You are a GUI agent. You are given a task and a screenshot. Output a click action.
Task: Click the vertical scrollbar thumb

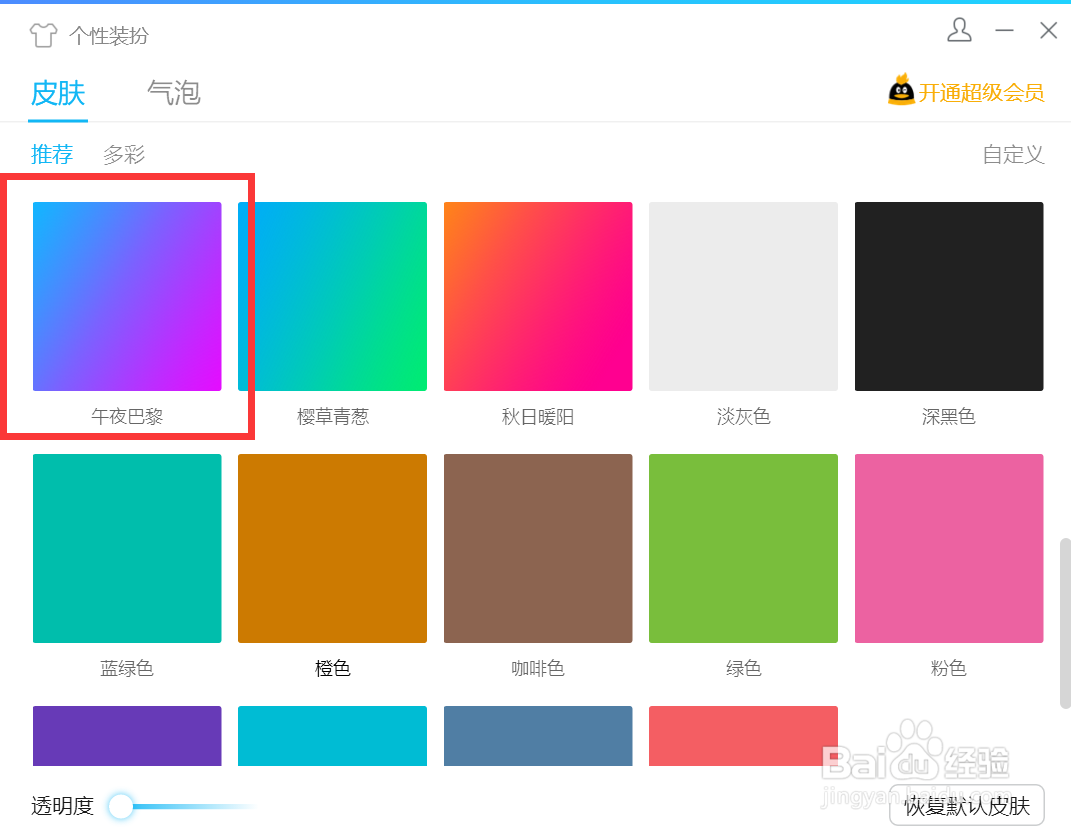pos(1065,623)
